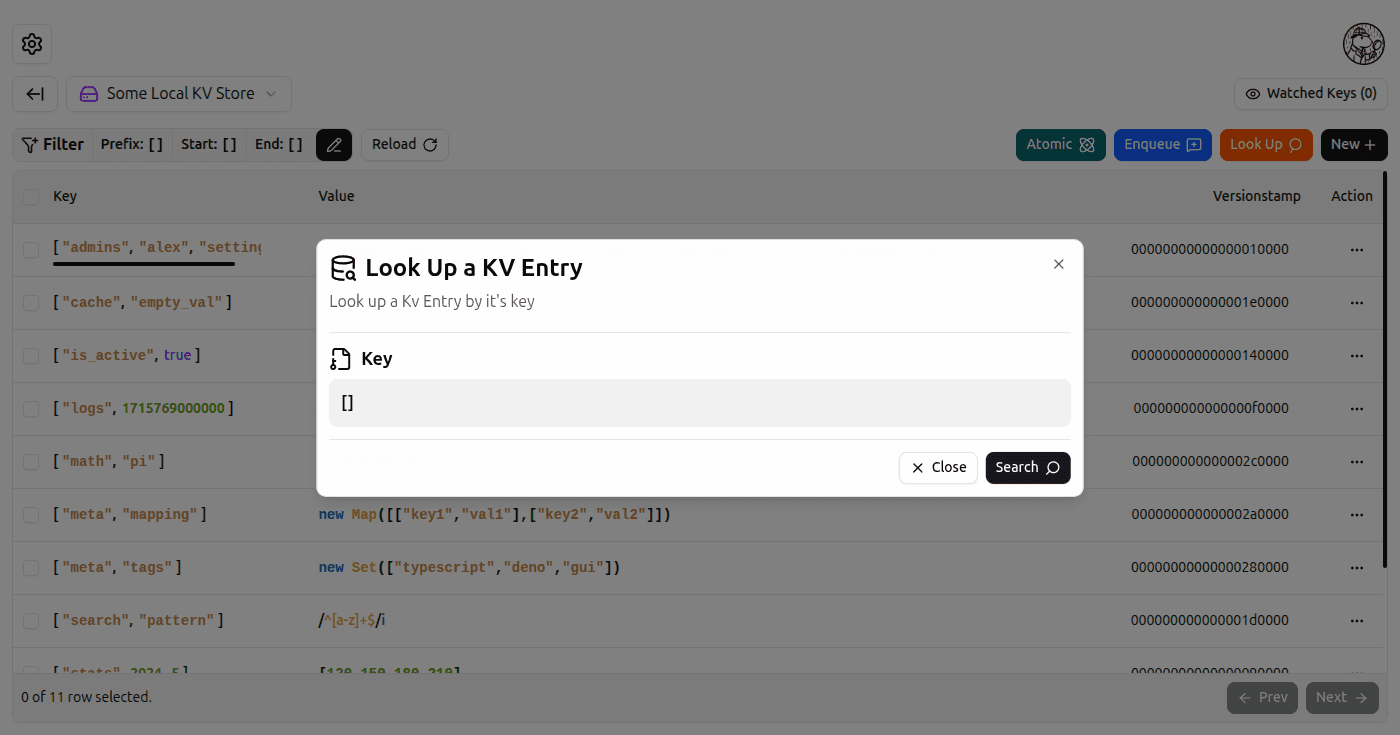This screenshot has width=1400, height=735.
Task: Open Watched Keys (0)
Action: [1311, 94]
